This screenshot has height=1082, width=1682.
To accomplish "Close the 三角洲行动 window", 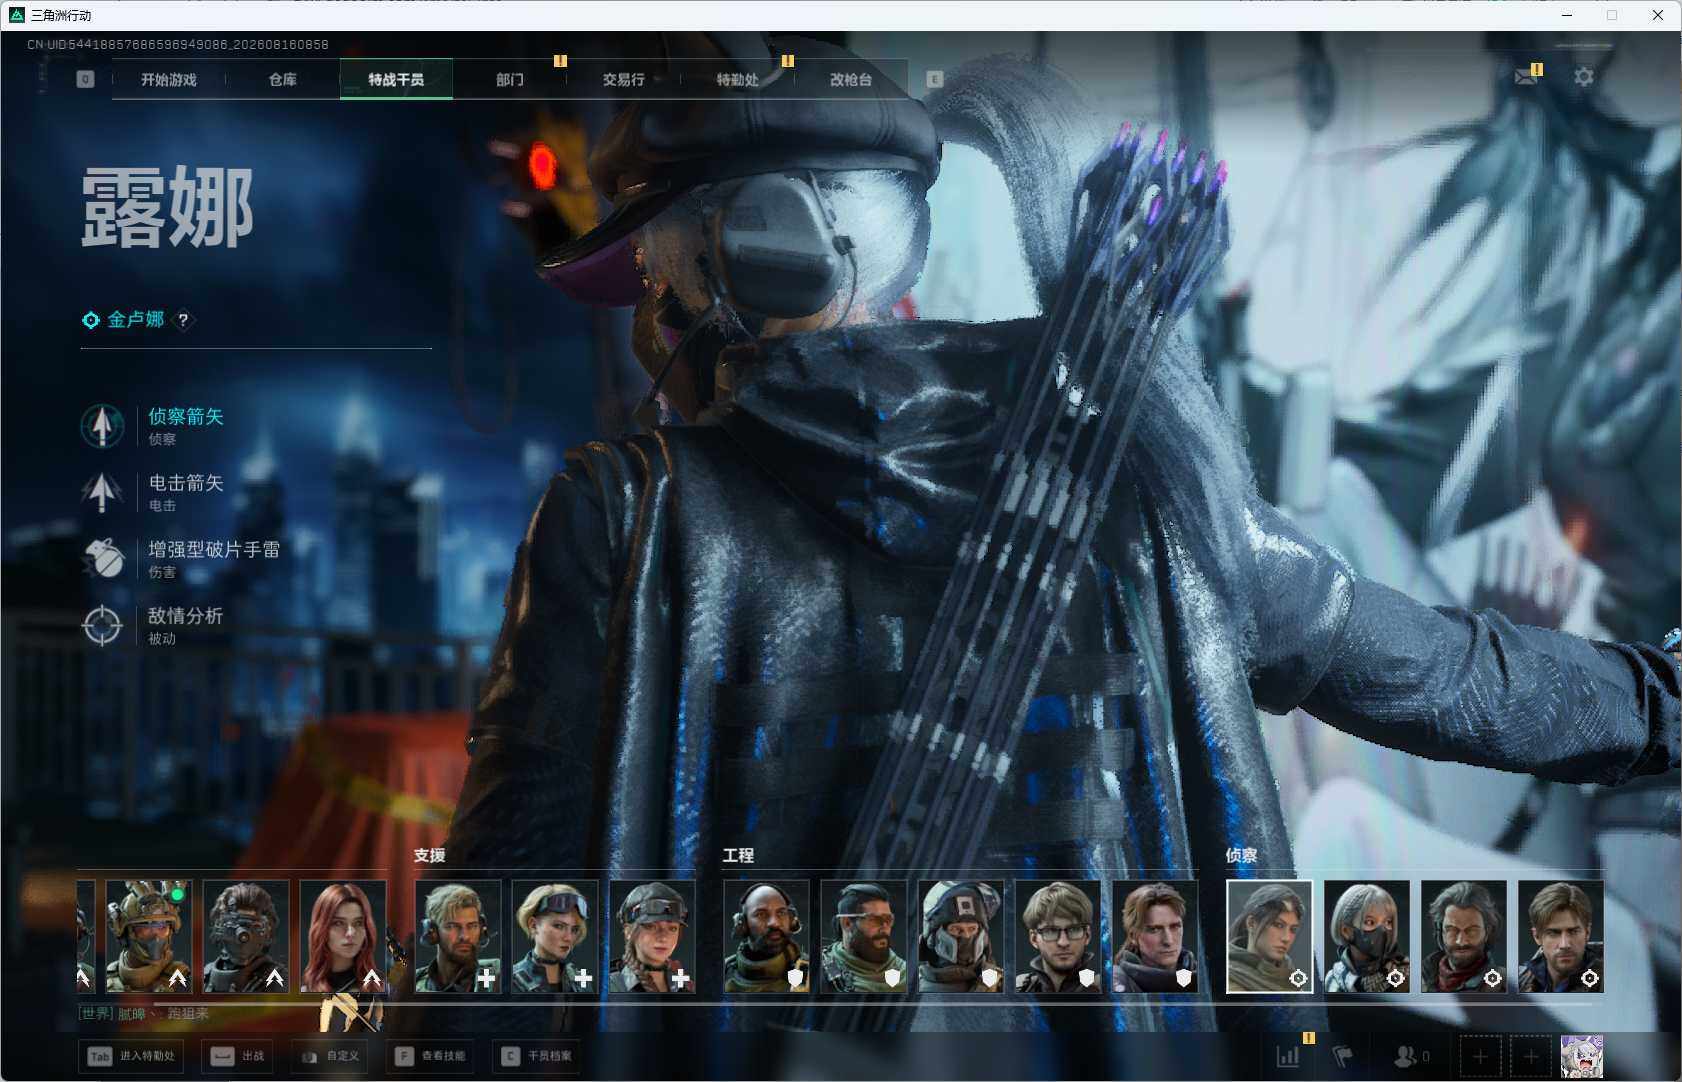I will (x=1658, y=15).
